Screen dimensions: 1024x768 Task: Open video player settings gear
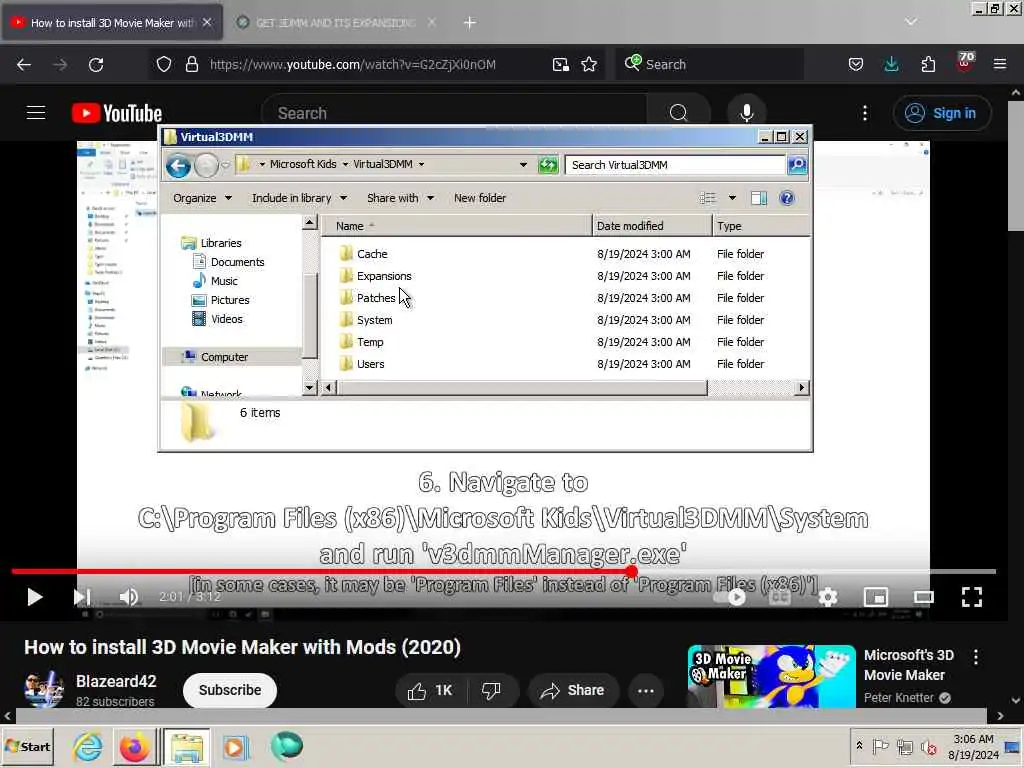[828, 597]
